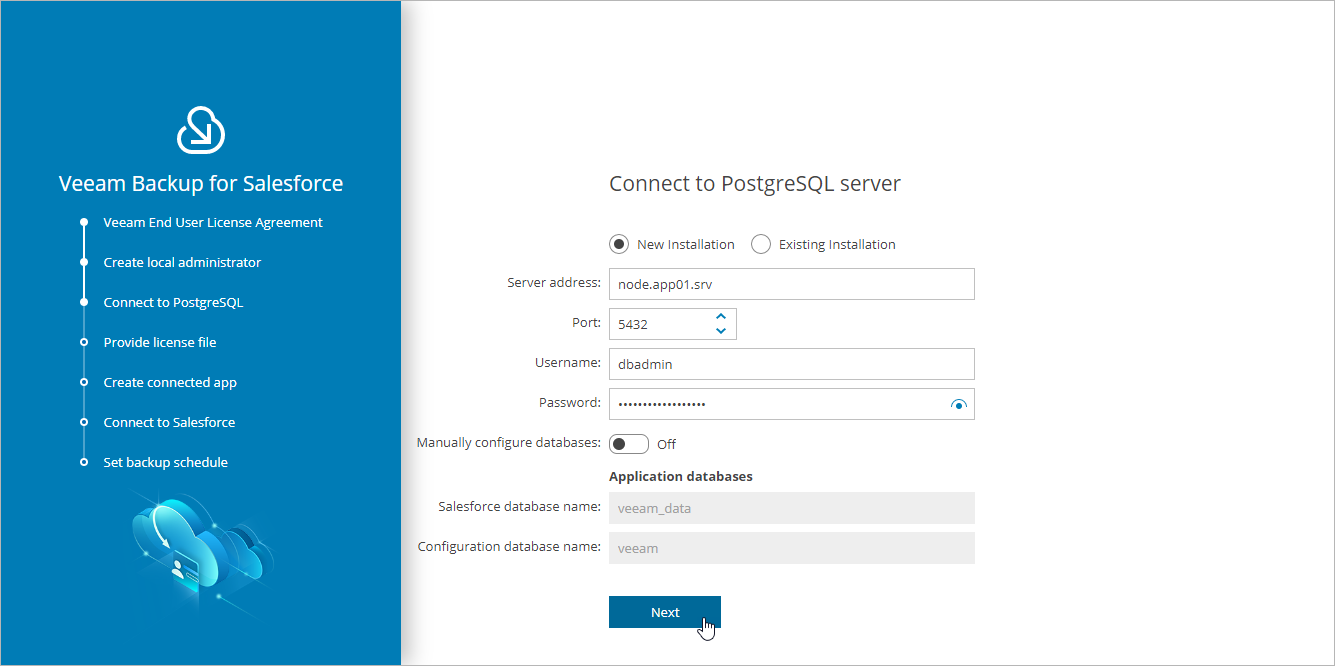Select the Existing Installation radio button
The height and width of the screenshot is (666, 1335).
tap(761, 244)
